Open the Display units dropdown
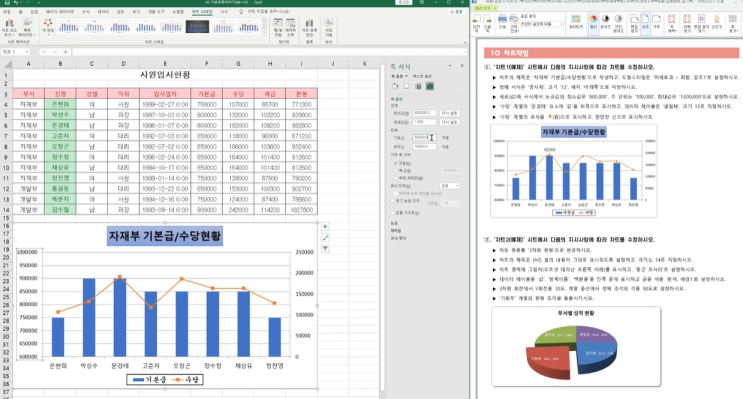 pyautogui.click(x=450, y=186)
